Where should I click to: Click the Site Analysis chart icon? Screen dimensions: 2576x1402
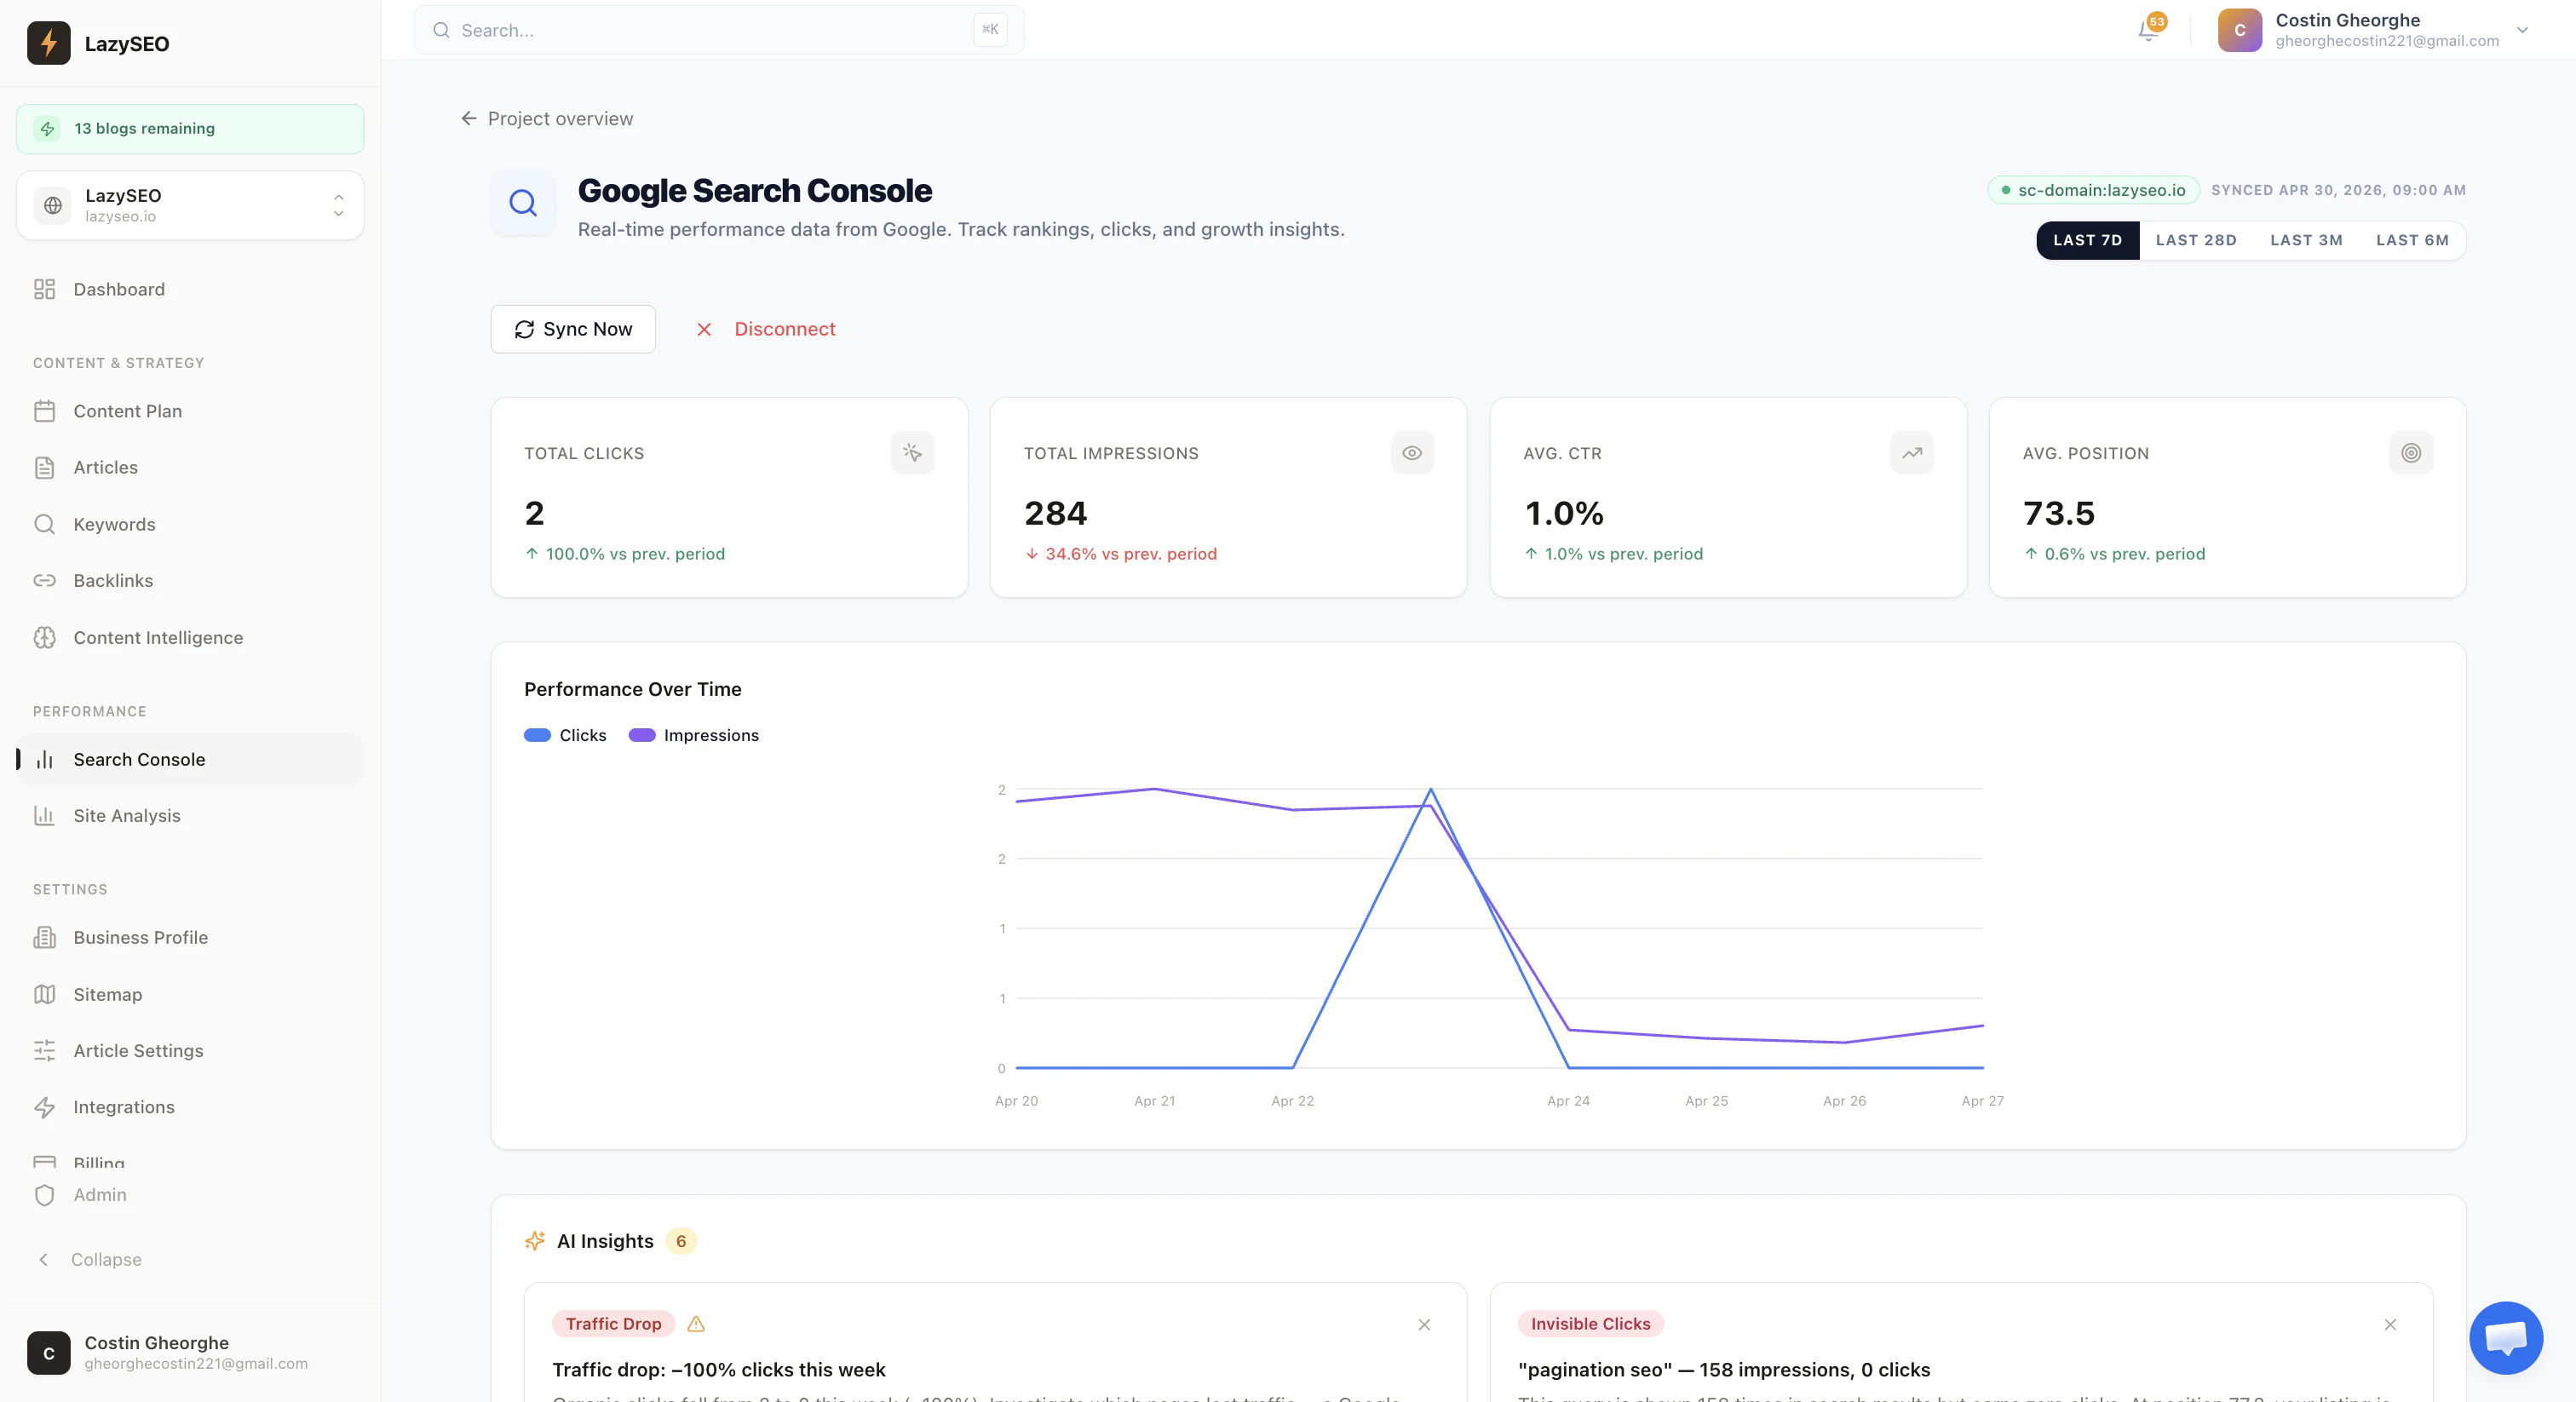click(x=44, y=815)
